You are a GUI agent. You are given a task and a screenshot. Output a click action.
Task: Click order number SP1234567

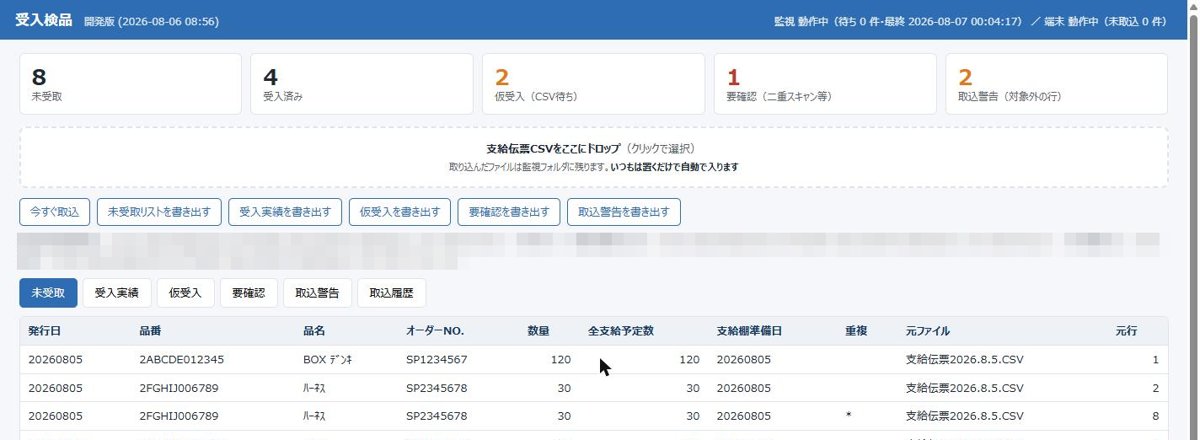point(436,359)
